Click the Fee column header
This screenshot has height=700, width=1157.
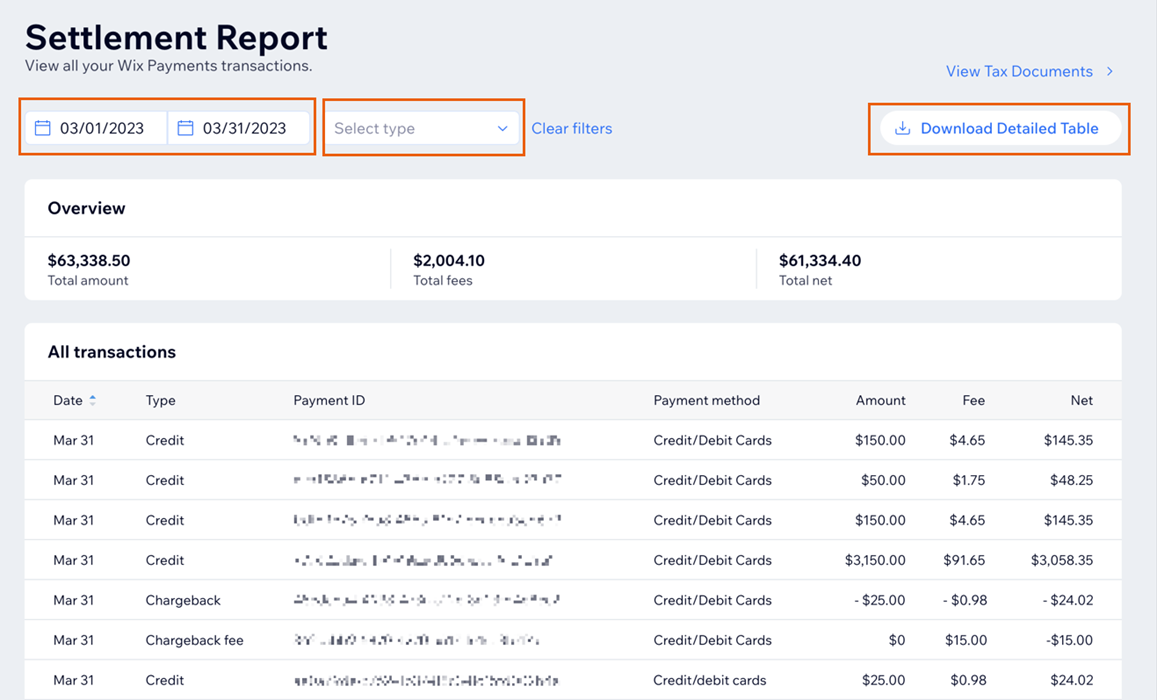click(x=973, y=401)
